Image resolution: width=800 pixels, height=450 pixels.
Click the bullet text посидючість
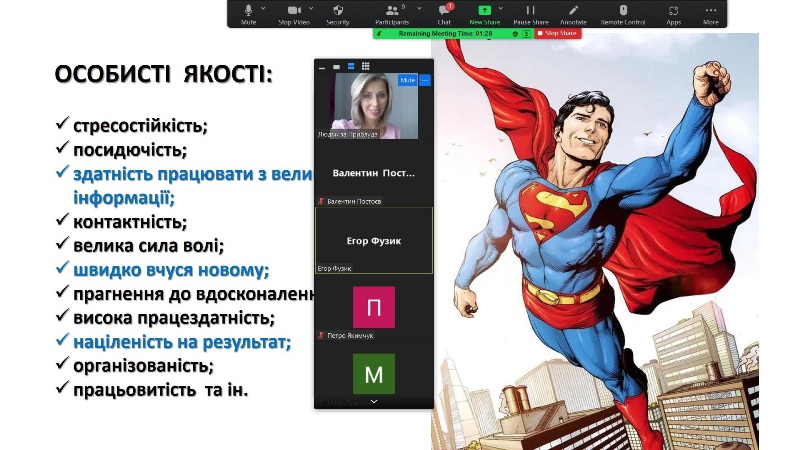point(130,150)
